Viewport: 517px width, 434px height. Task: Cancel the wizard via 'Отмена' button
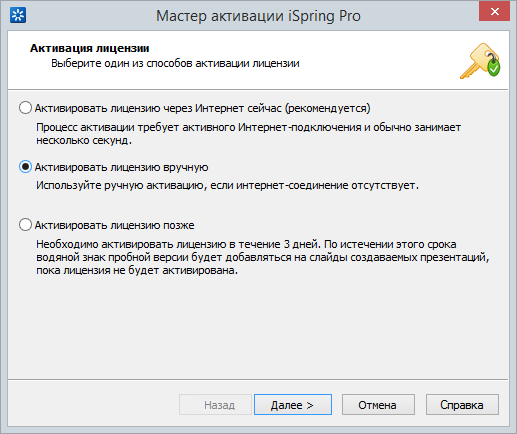tap(378, 405)
